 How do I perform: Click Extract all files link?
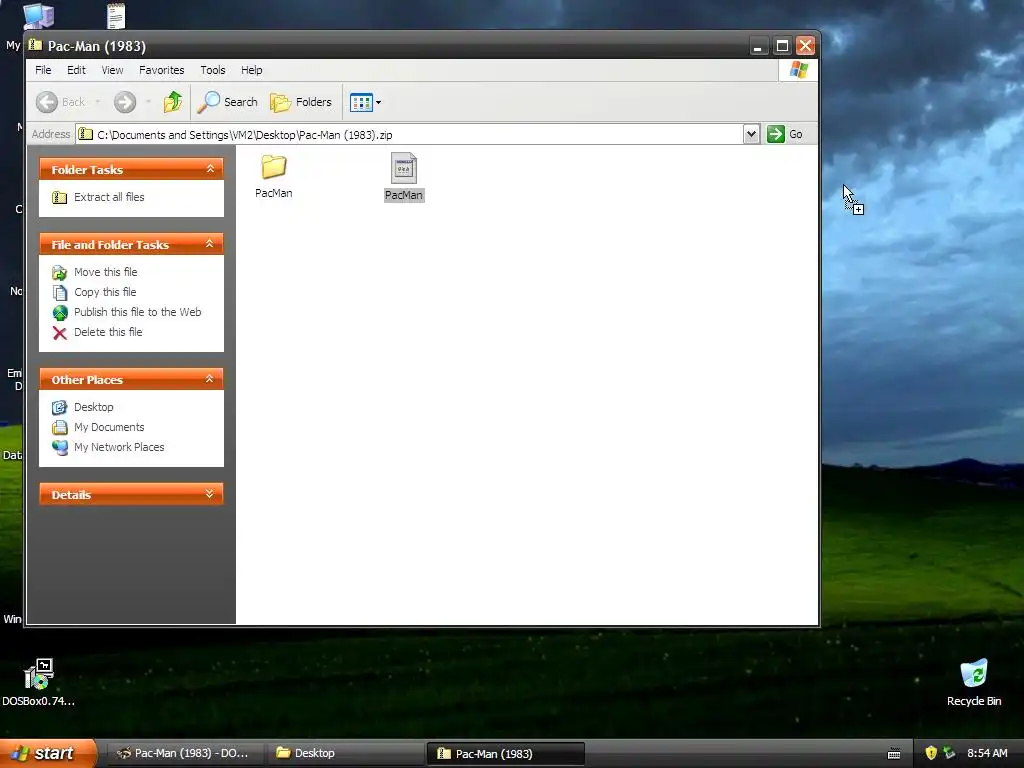pyautogui.click(x=109, y=197)
